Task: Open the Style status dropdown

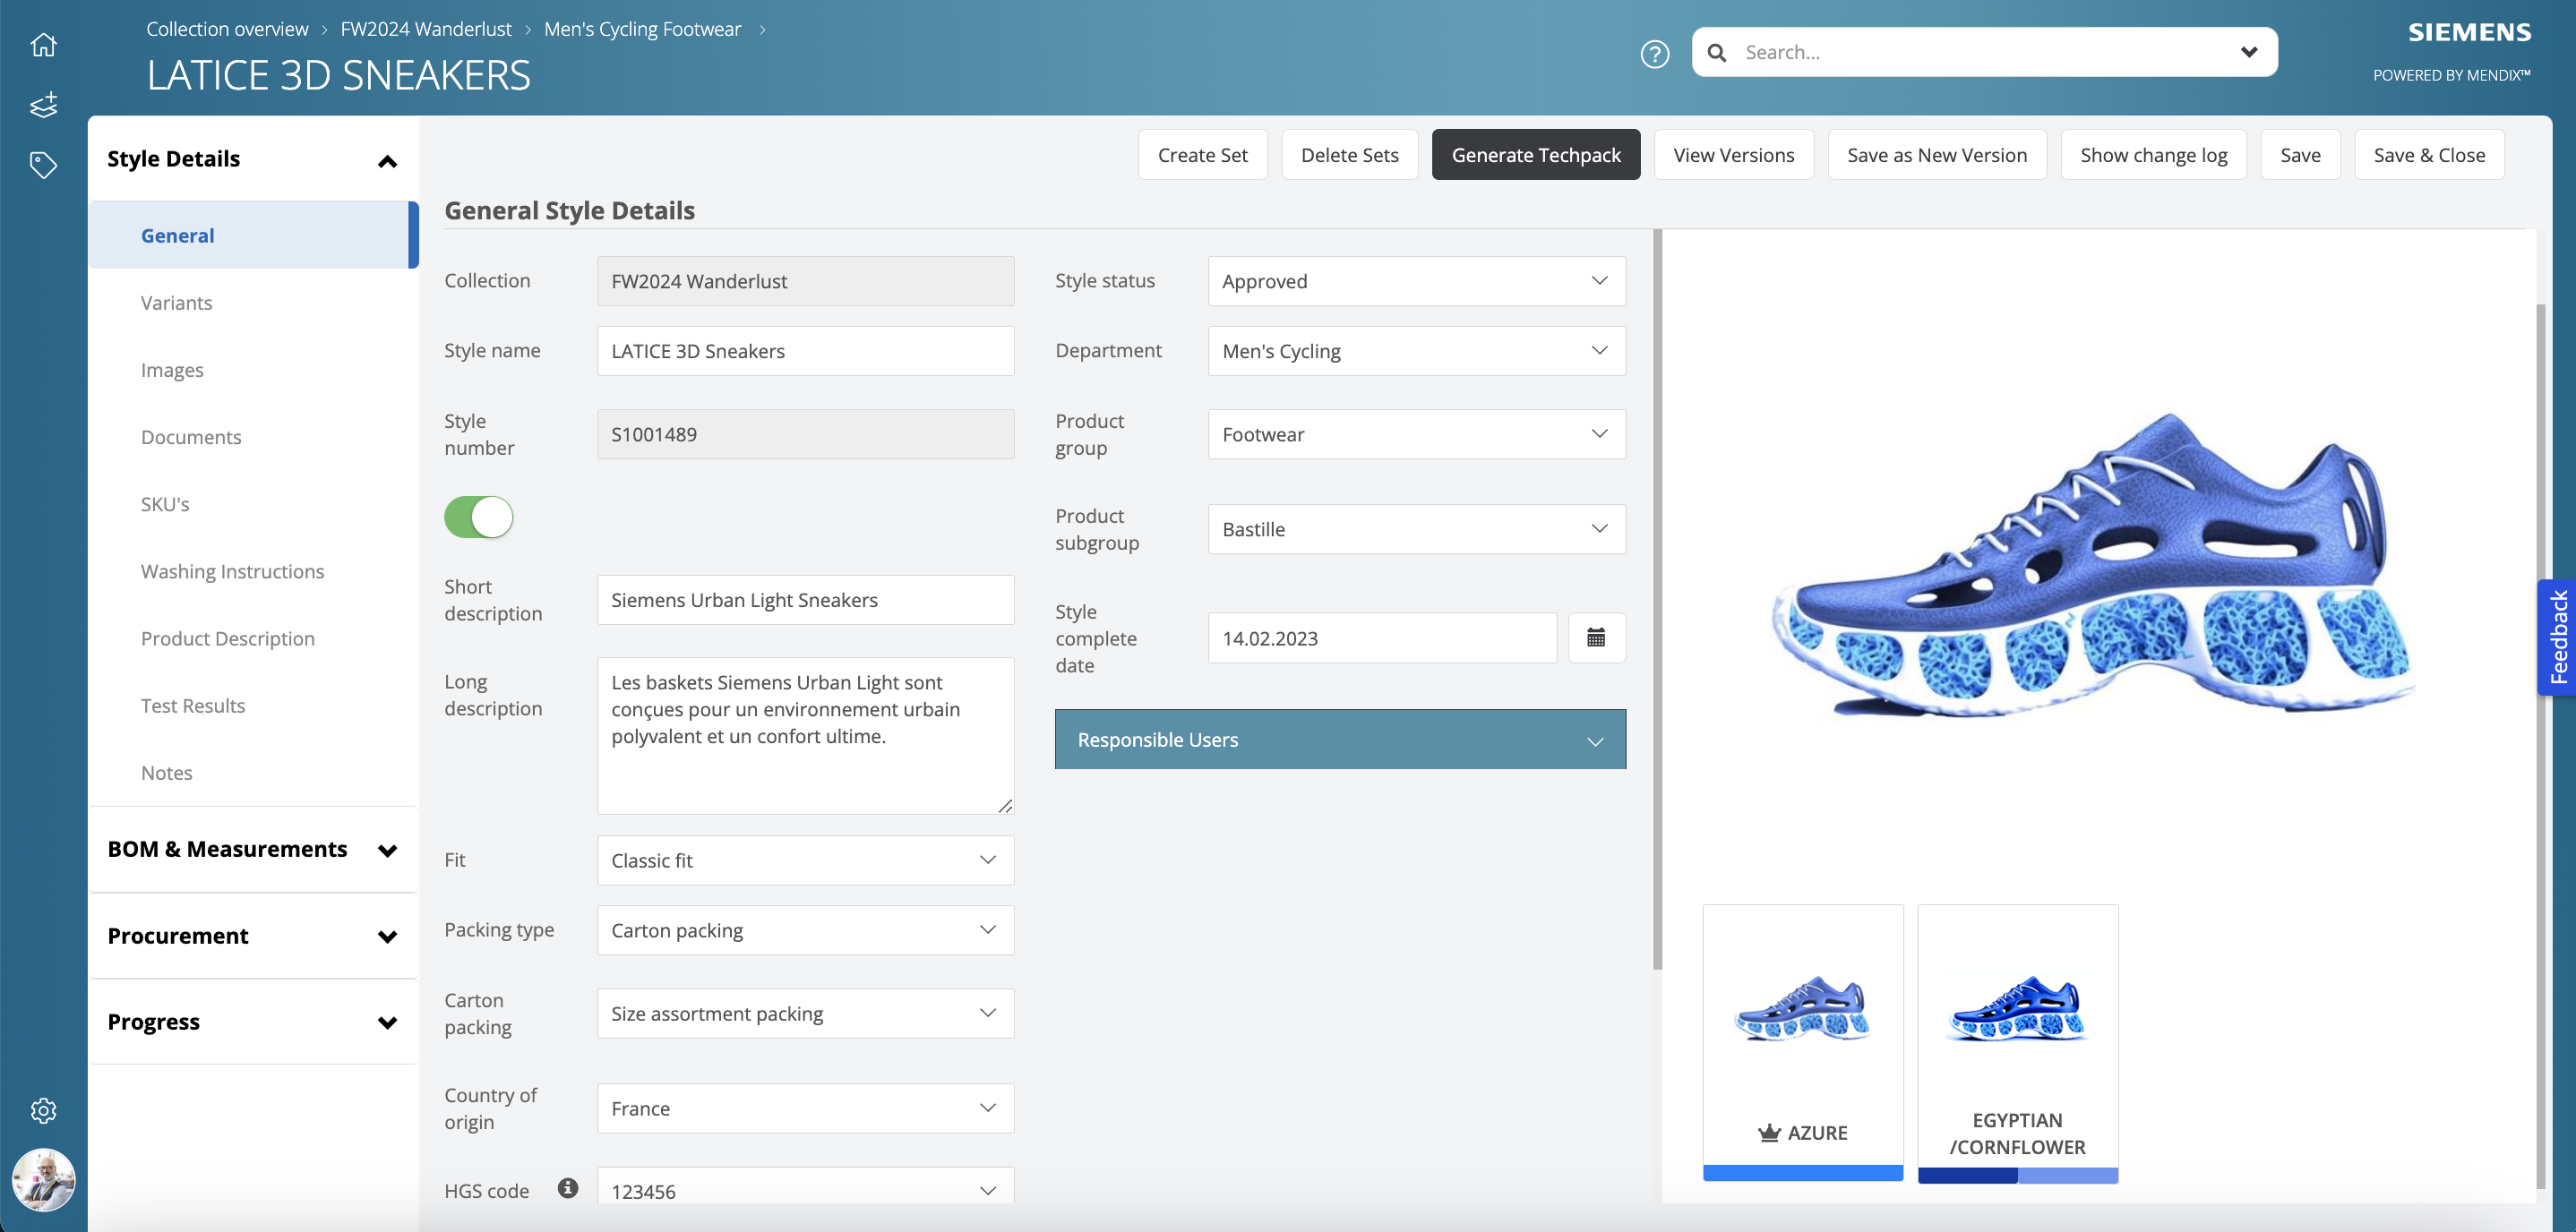Action: tap(1416, 281)
